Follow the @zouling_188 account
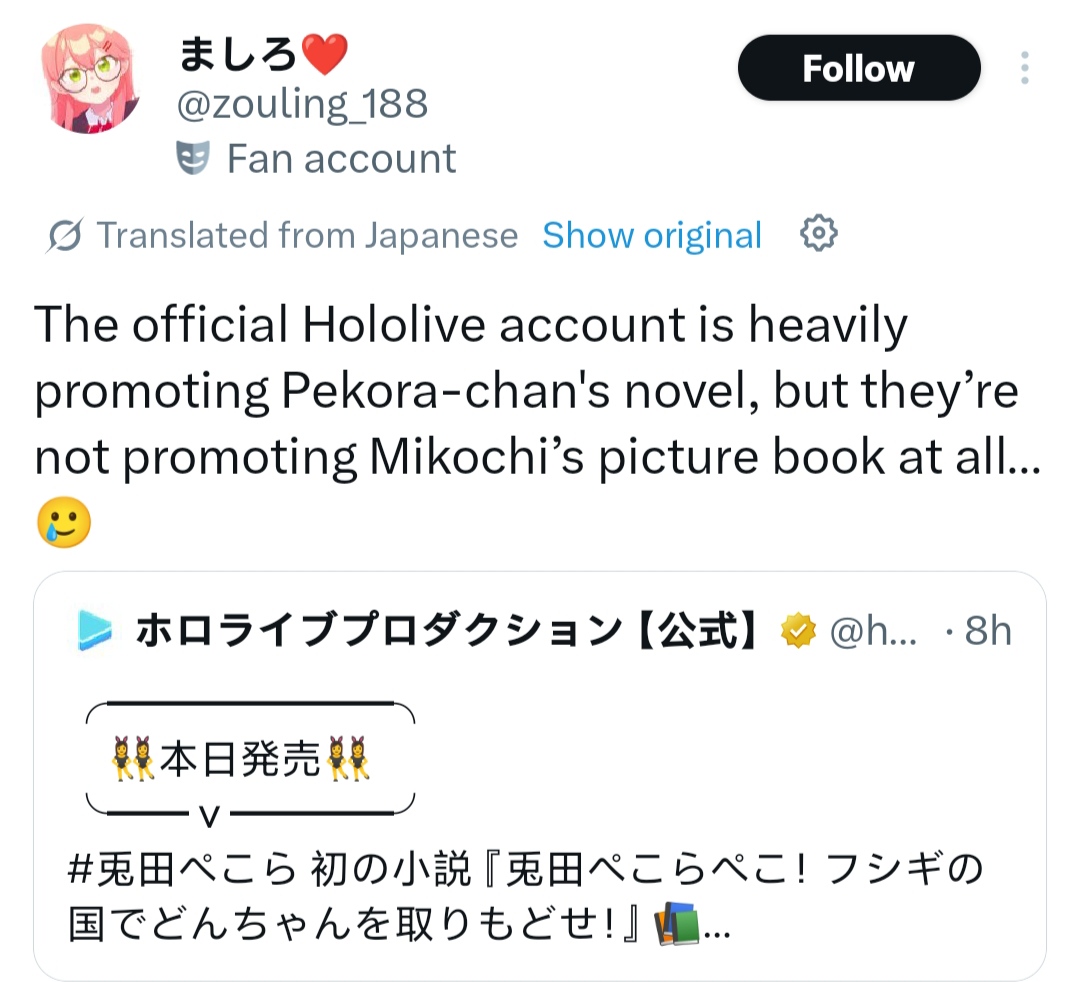 pyautogui.click(x=859, y=67)
